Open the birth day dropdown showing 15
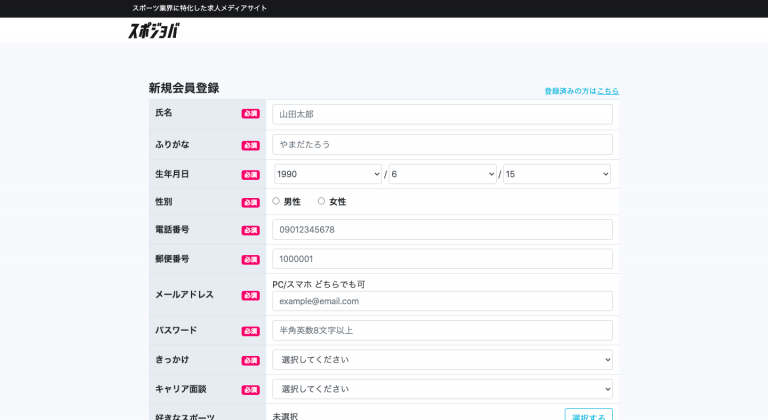This screenshot has width=768, height=420. click(557, 174)
